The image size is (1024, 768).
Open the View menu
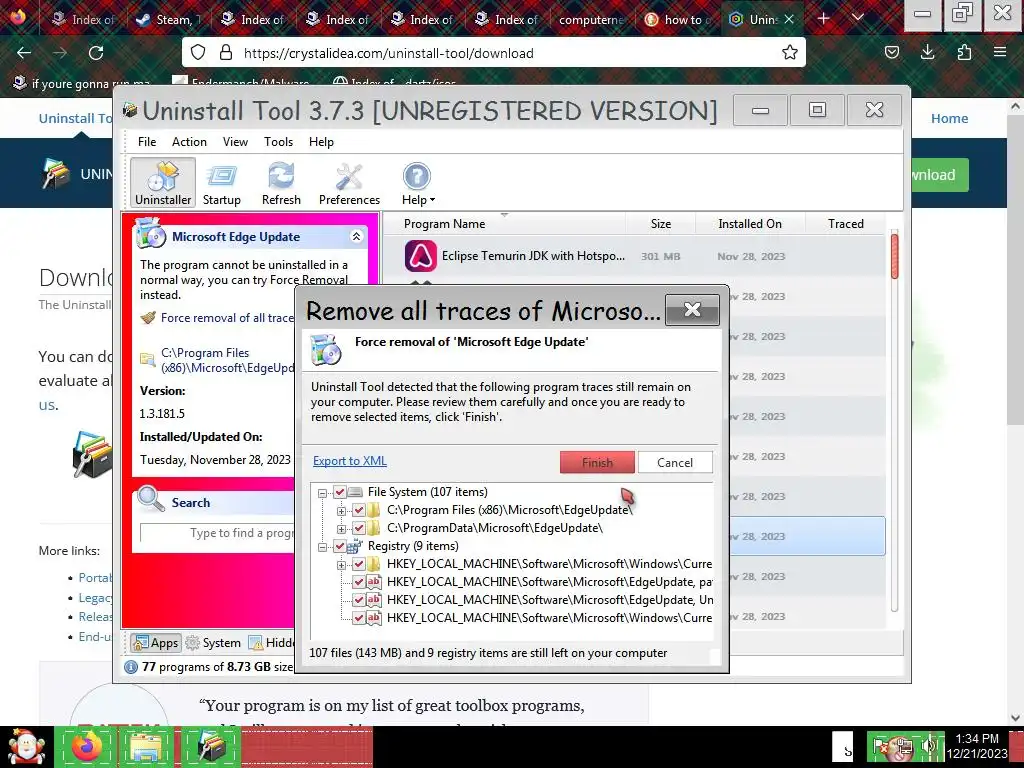click(235, 142)
